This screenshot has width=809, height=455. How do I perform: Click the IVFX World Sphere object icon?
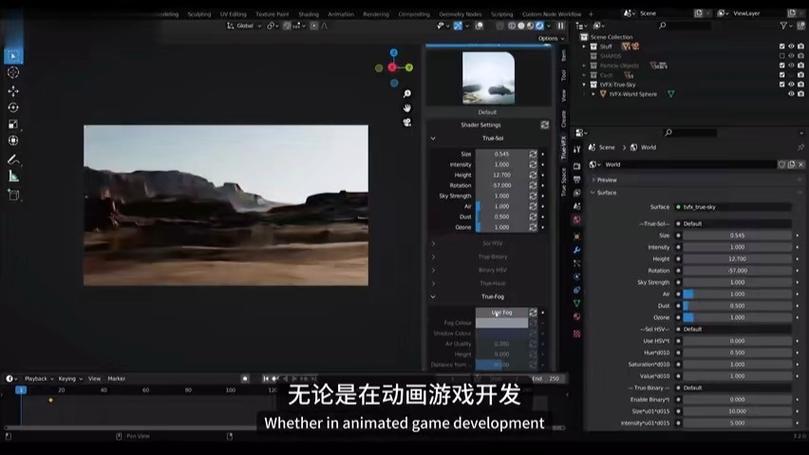click(x=603, y=94)
